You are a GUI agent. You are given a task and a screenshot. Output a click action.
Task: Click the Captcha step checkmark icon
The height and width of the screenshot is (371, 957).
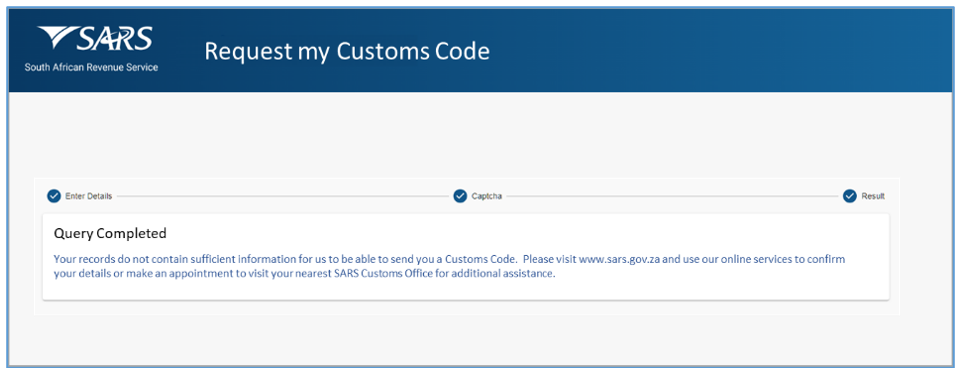[460, 196]
